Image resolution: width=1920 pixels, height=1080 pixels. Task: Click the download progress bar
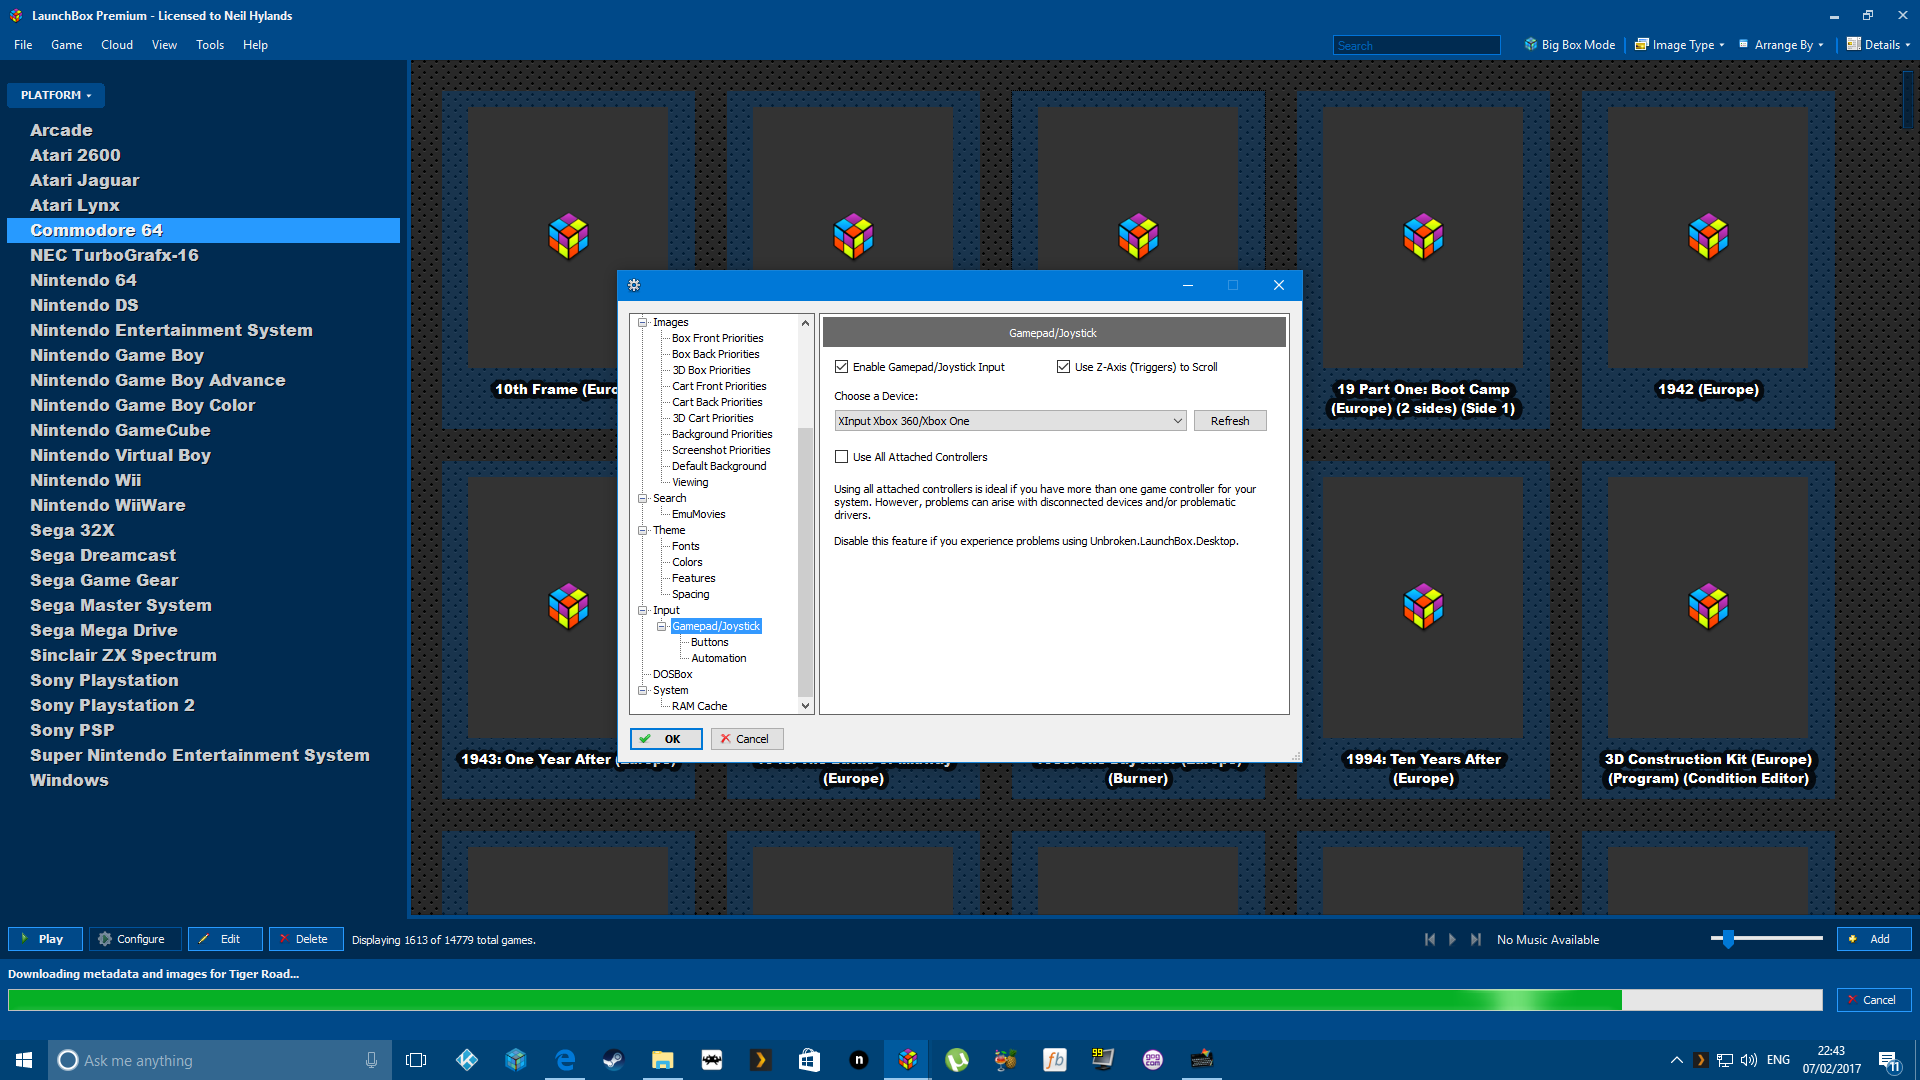(x=915, y=1000)
